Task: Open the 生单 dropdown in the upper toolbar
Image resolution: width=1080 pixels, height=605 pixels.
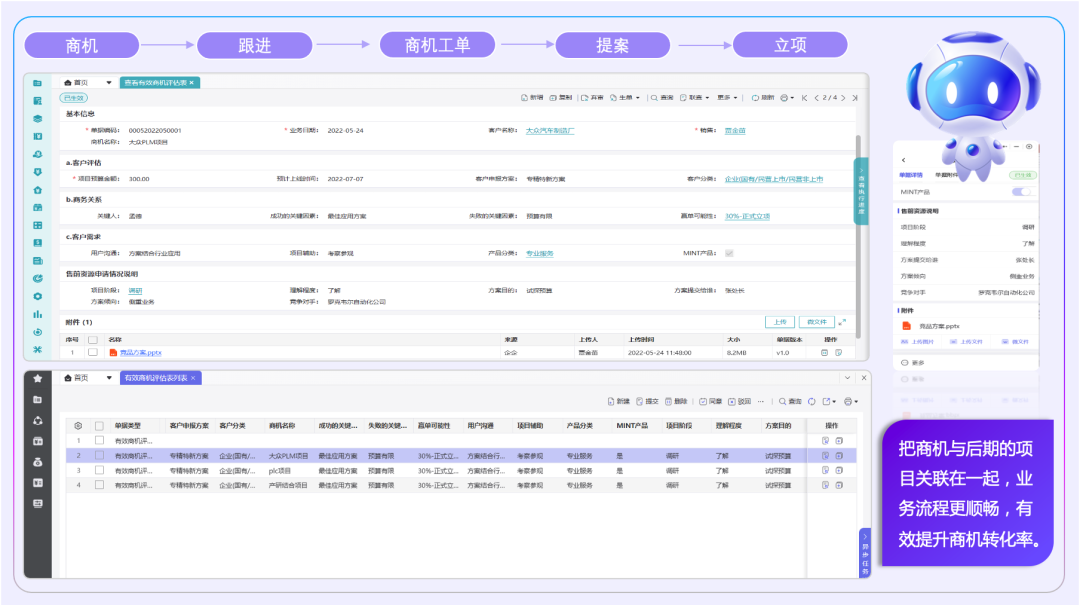Action: [630, 98]
